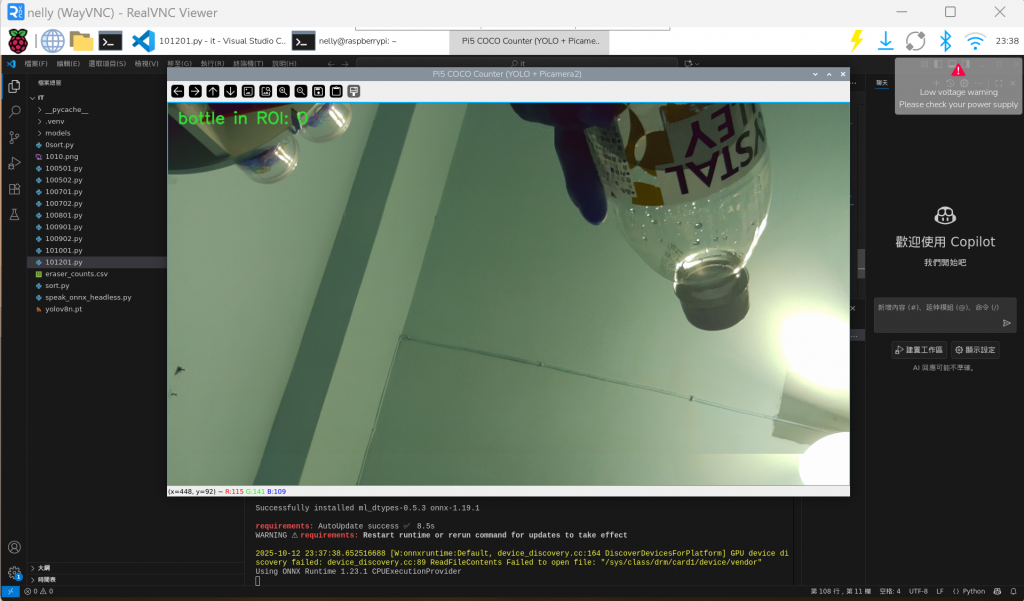
Task: Click the send arrow in the Copilot chat box
Action: point(1006,323)
